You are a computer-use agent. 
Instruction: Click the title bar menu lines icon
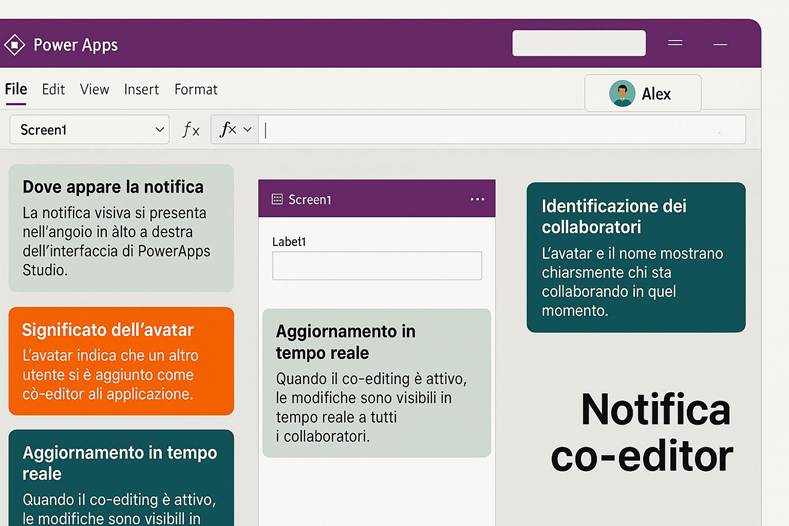click(675, 43)
